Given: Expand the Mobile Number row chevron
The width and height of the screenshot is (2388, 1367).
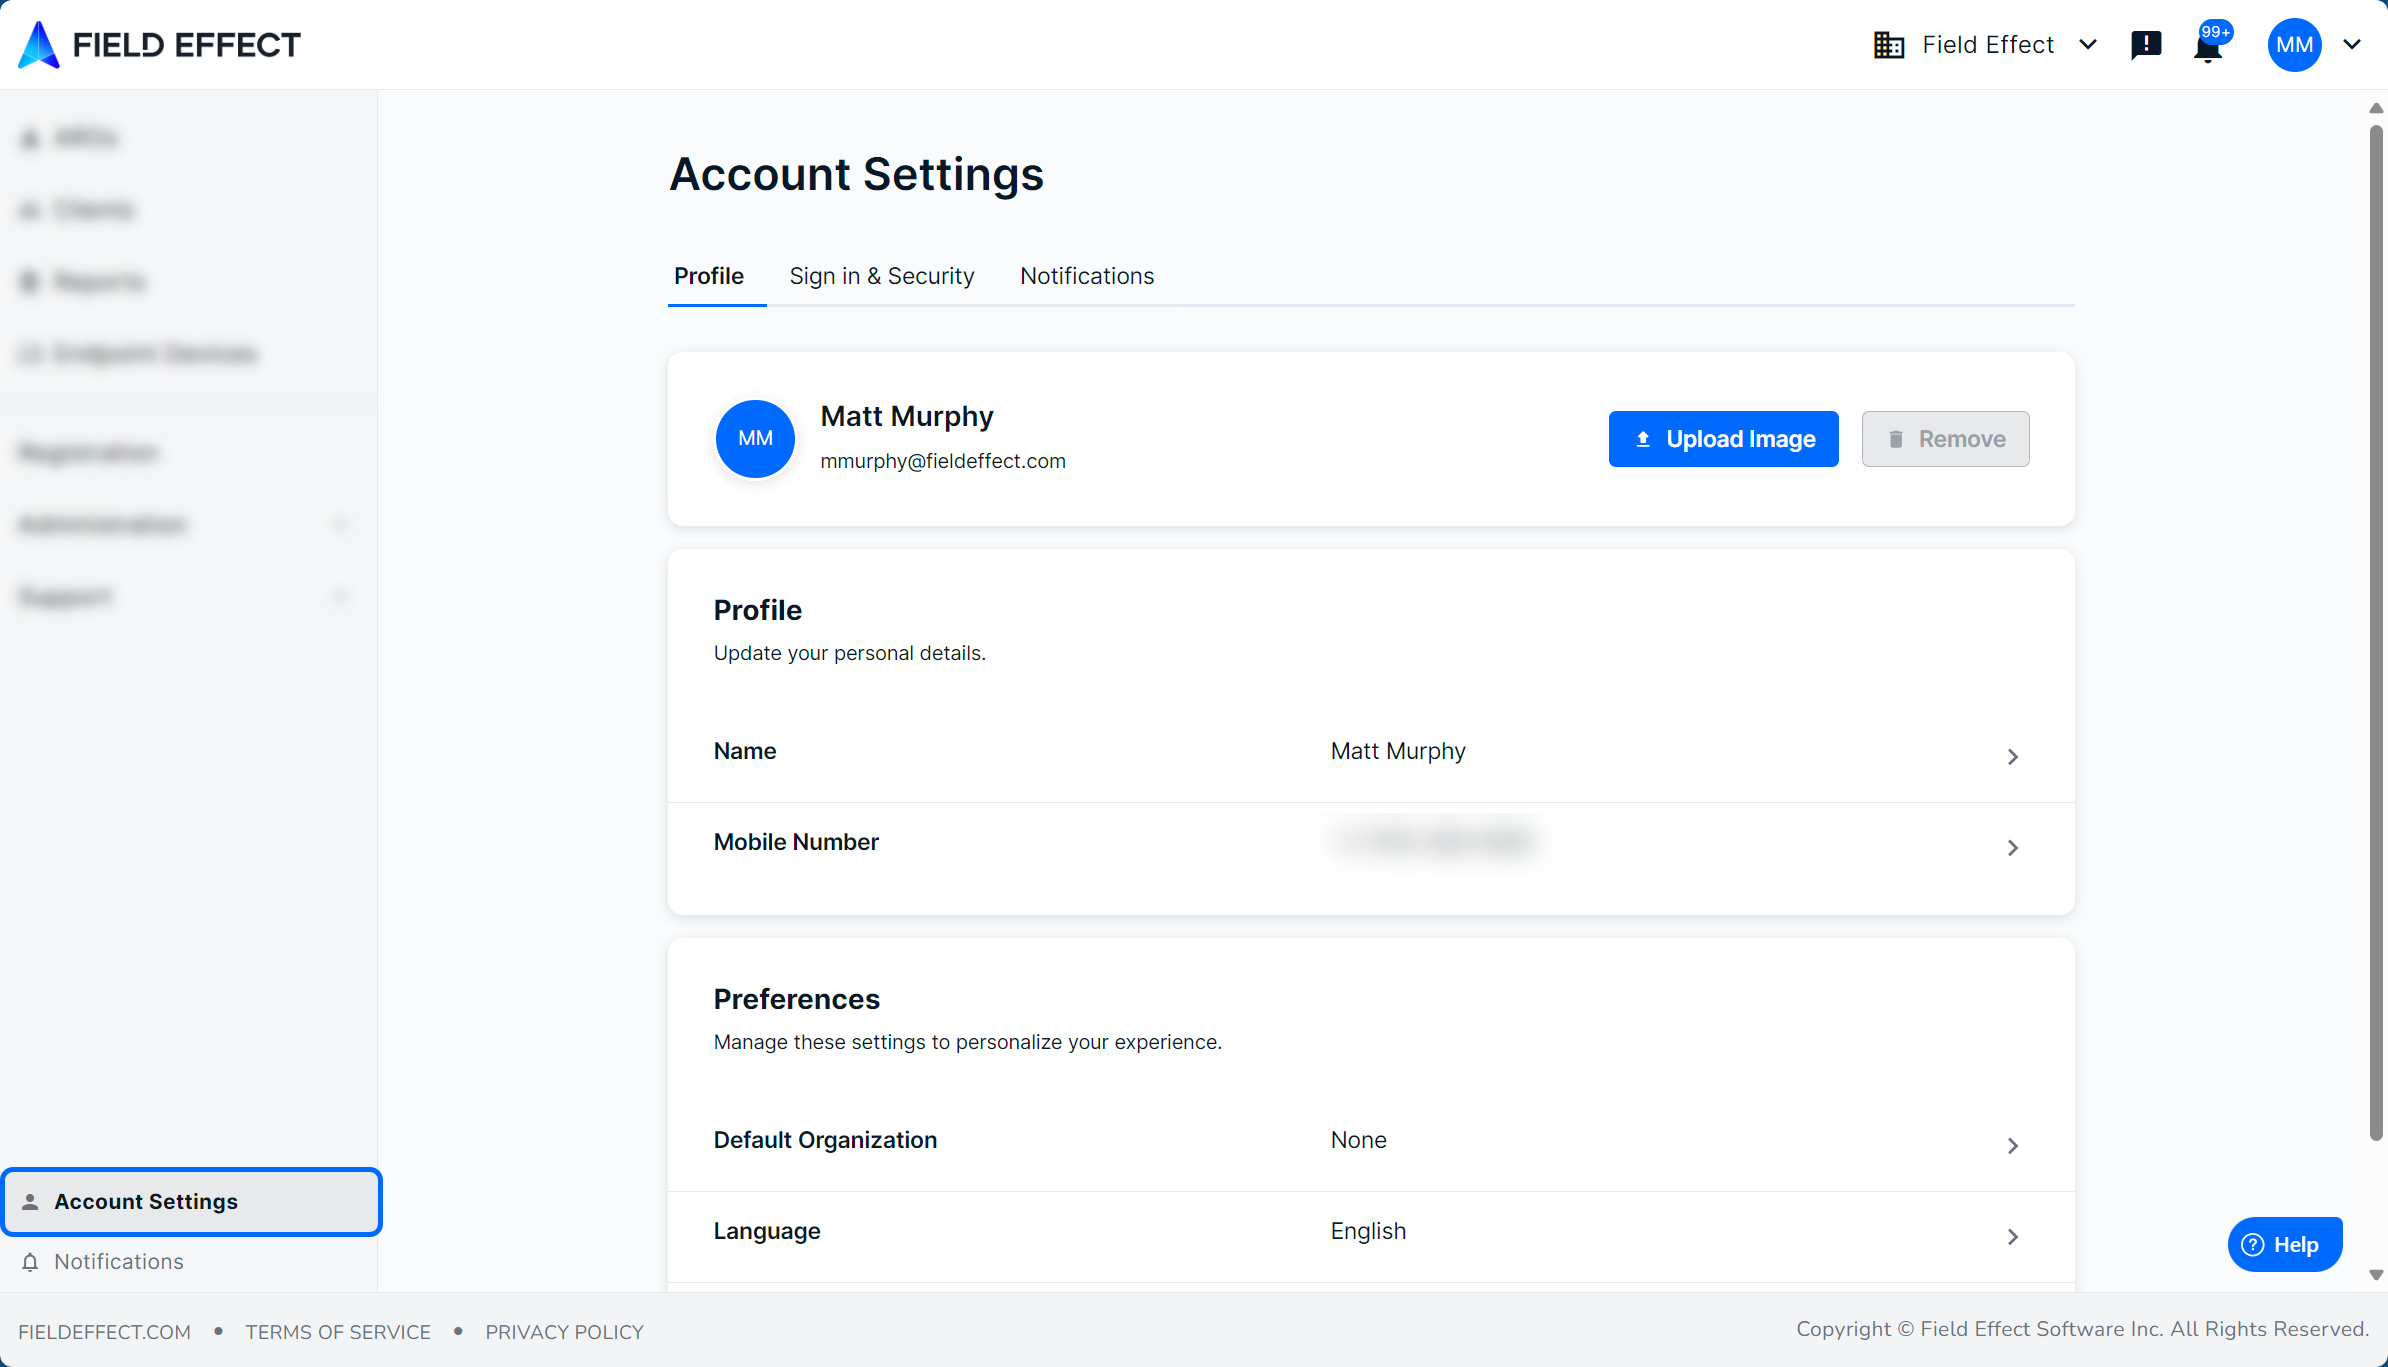Looking at the screenshot, I should click(2012, 848).
